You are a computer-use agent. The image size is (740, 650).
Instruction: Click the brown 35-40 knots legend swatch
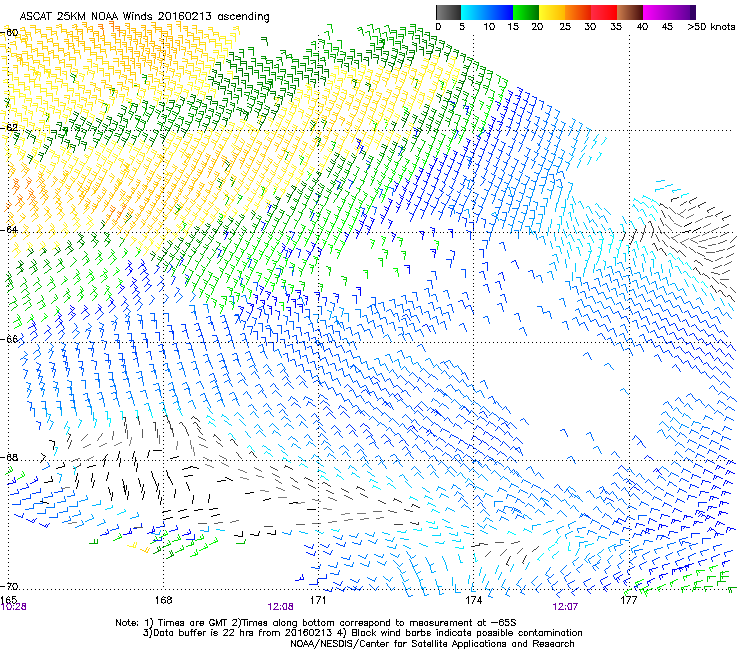630,12
